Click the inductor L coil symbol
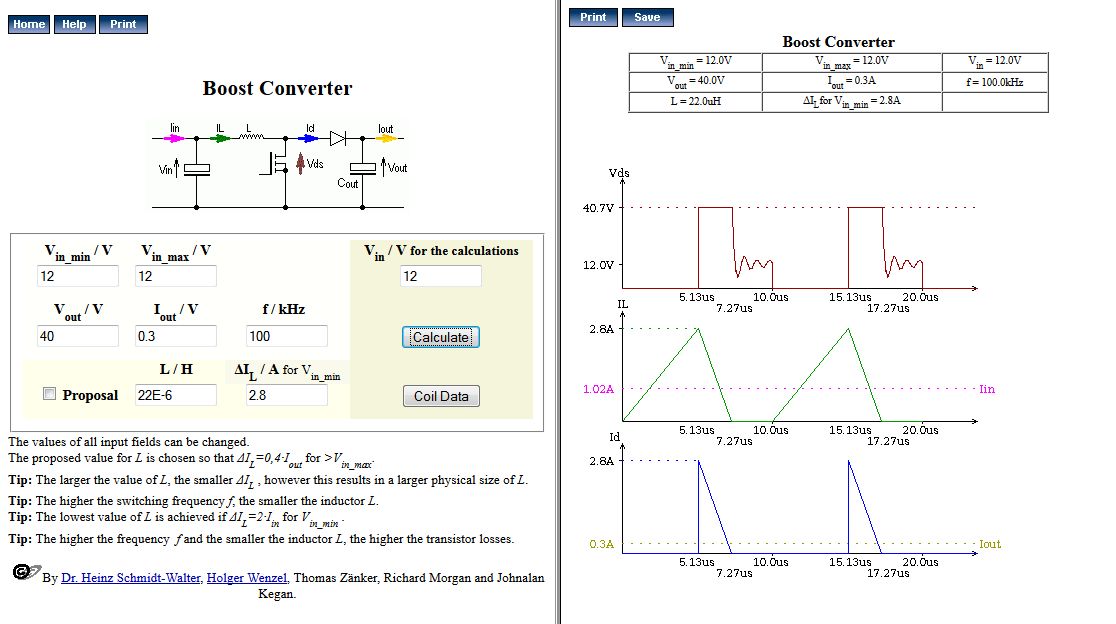1116x624 pixels. coord(251,136)
